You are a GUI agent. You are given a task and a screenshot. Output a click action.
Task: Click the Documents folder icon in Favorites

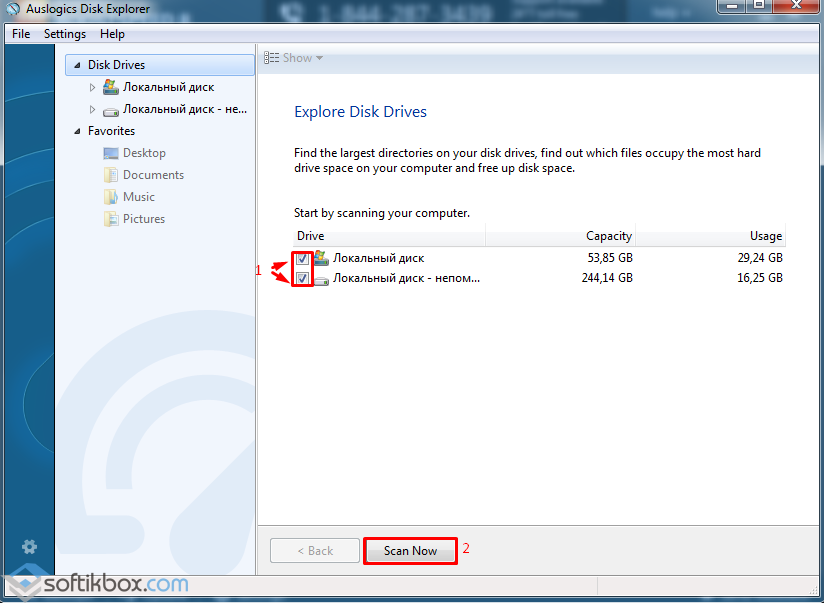coord(111,175)
